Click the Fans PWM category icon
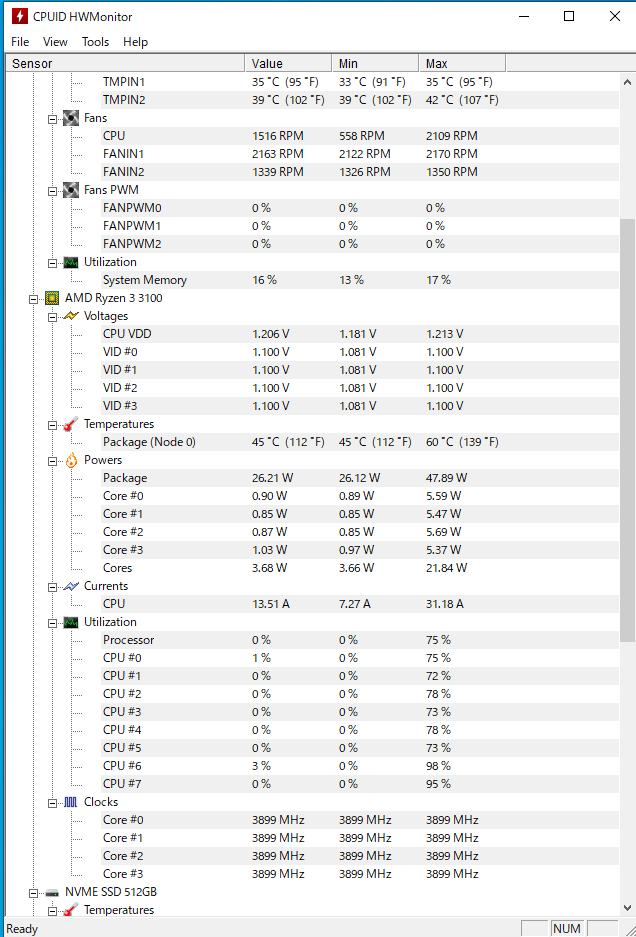Screen dimensions: 636x937 coord(71,190)
